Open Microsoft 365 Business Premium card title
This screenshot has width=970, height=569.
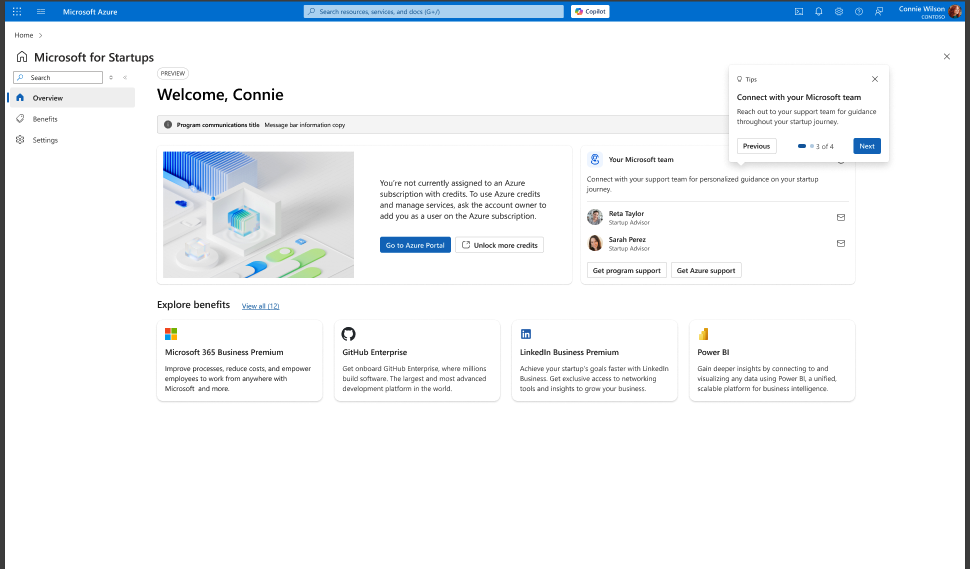tap(224, 352)
